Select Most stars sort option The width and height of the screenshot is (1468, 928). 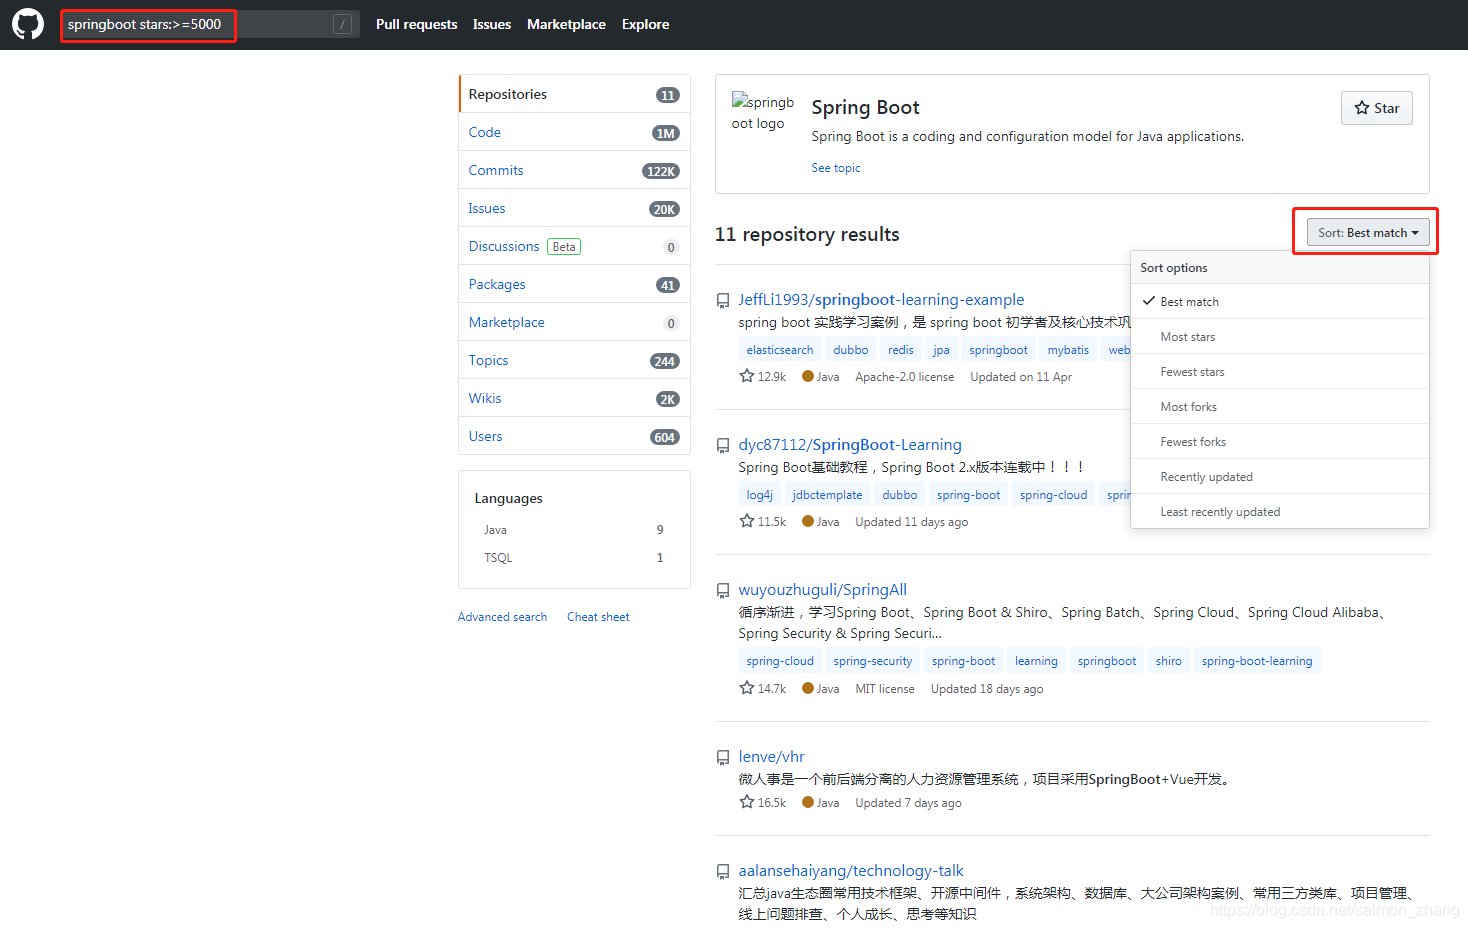coord(1279,336)
